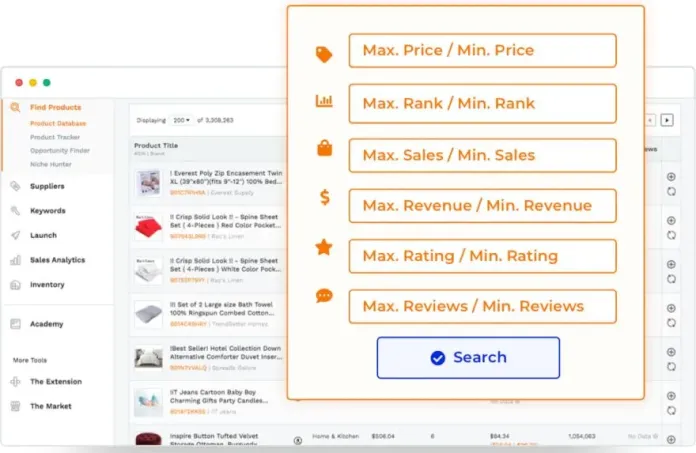Open Suppliers via its sidebar icon
Screen dimensions: 696x453
click(x=15, y=186)
